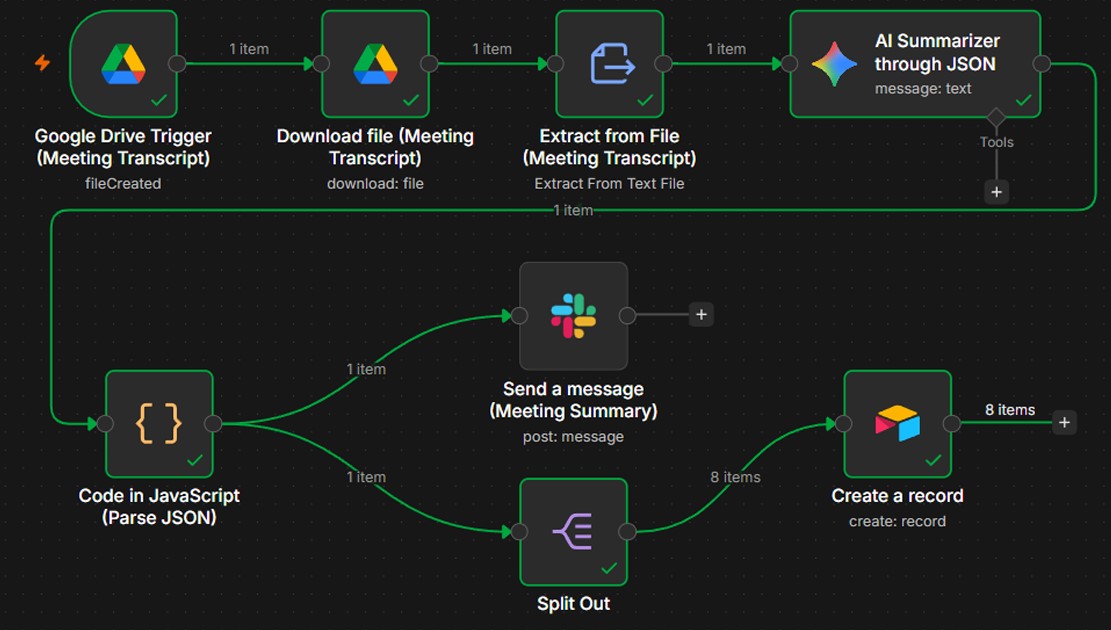Screen dimensions: 1111x630
Task: Click the Download file node input connector
Action: (322, 64)
